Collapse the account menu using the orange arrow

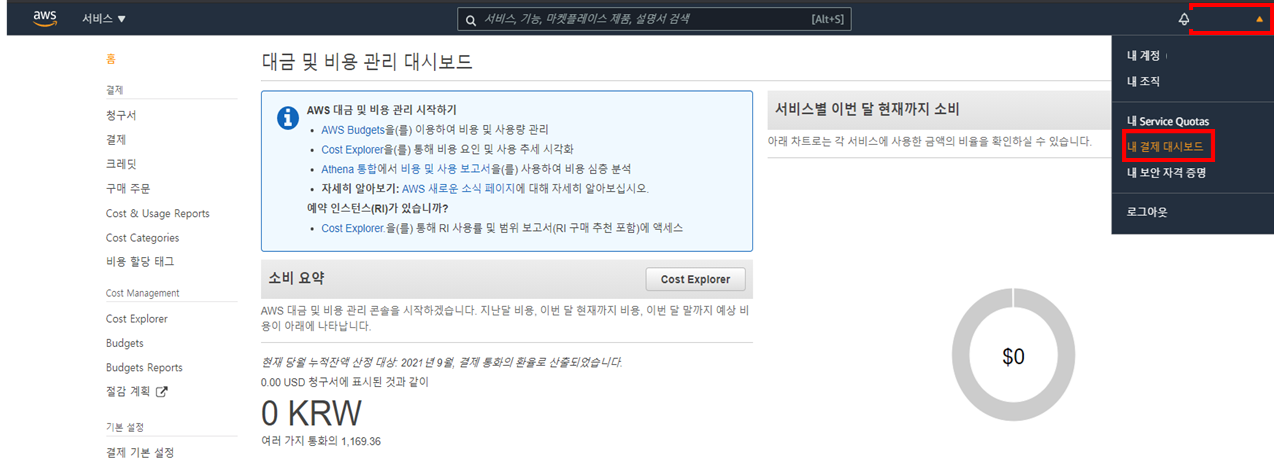1259,19
